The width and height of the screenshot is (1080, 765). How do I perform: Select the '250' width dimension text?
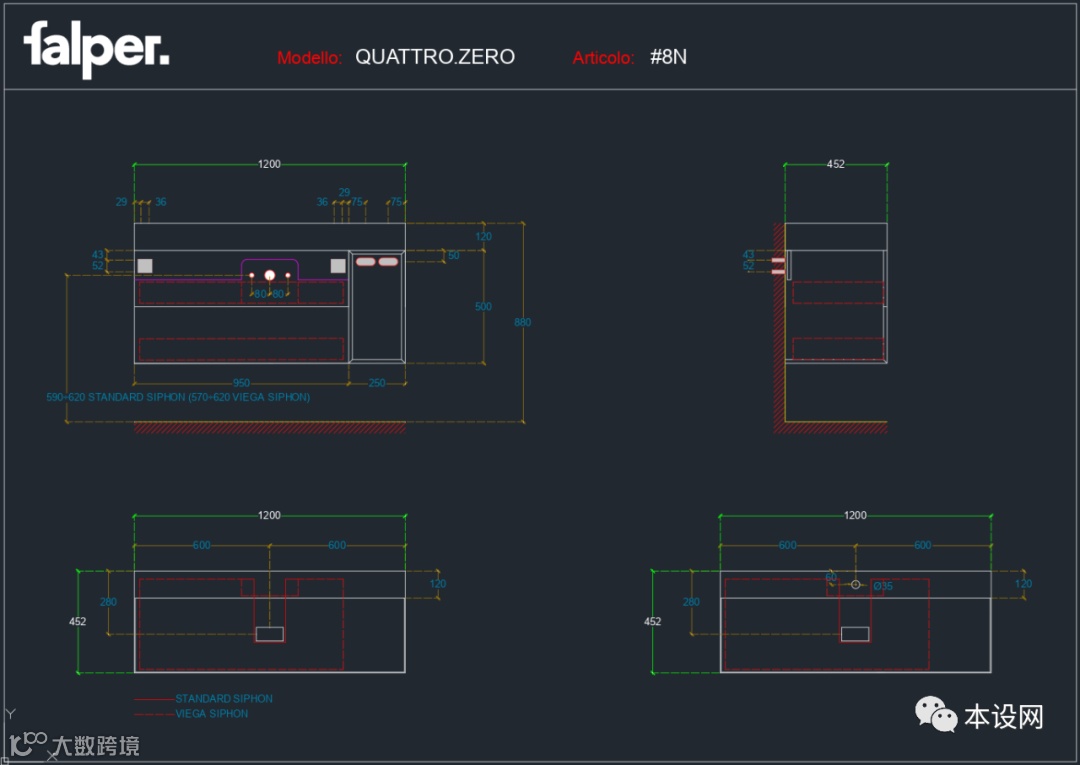click(x=377, y=383)
